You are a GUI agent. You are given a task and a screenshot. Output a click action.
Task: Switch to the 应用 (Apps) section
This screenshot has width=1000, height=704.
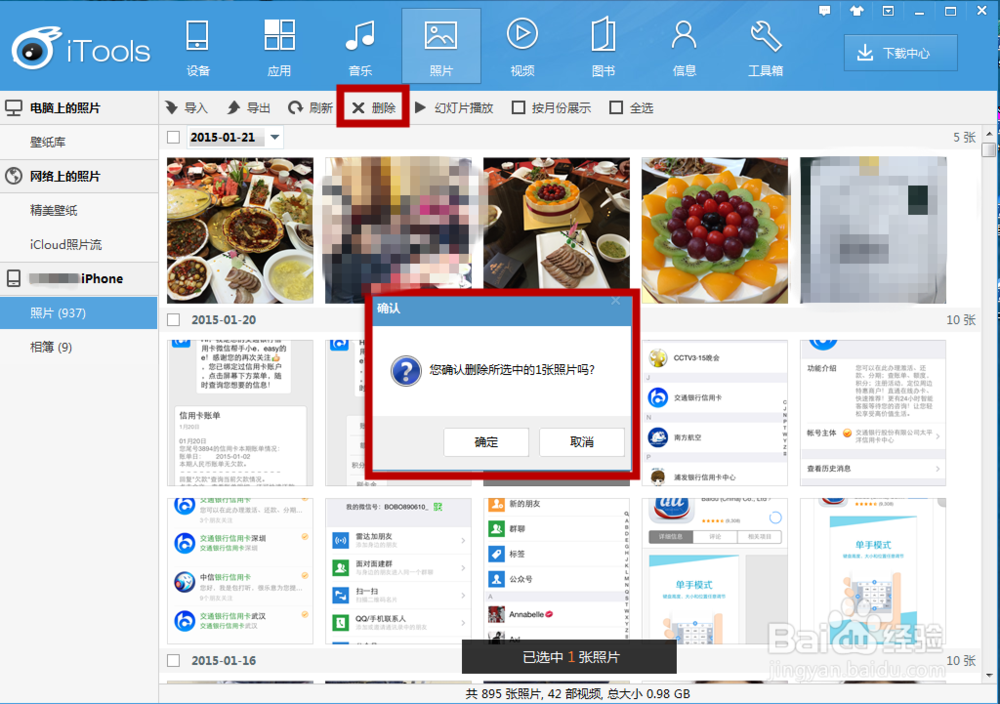279,45
